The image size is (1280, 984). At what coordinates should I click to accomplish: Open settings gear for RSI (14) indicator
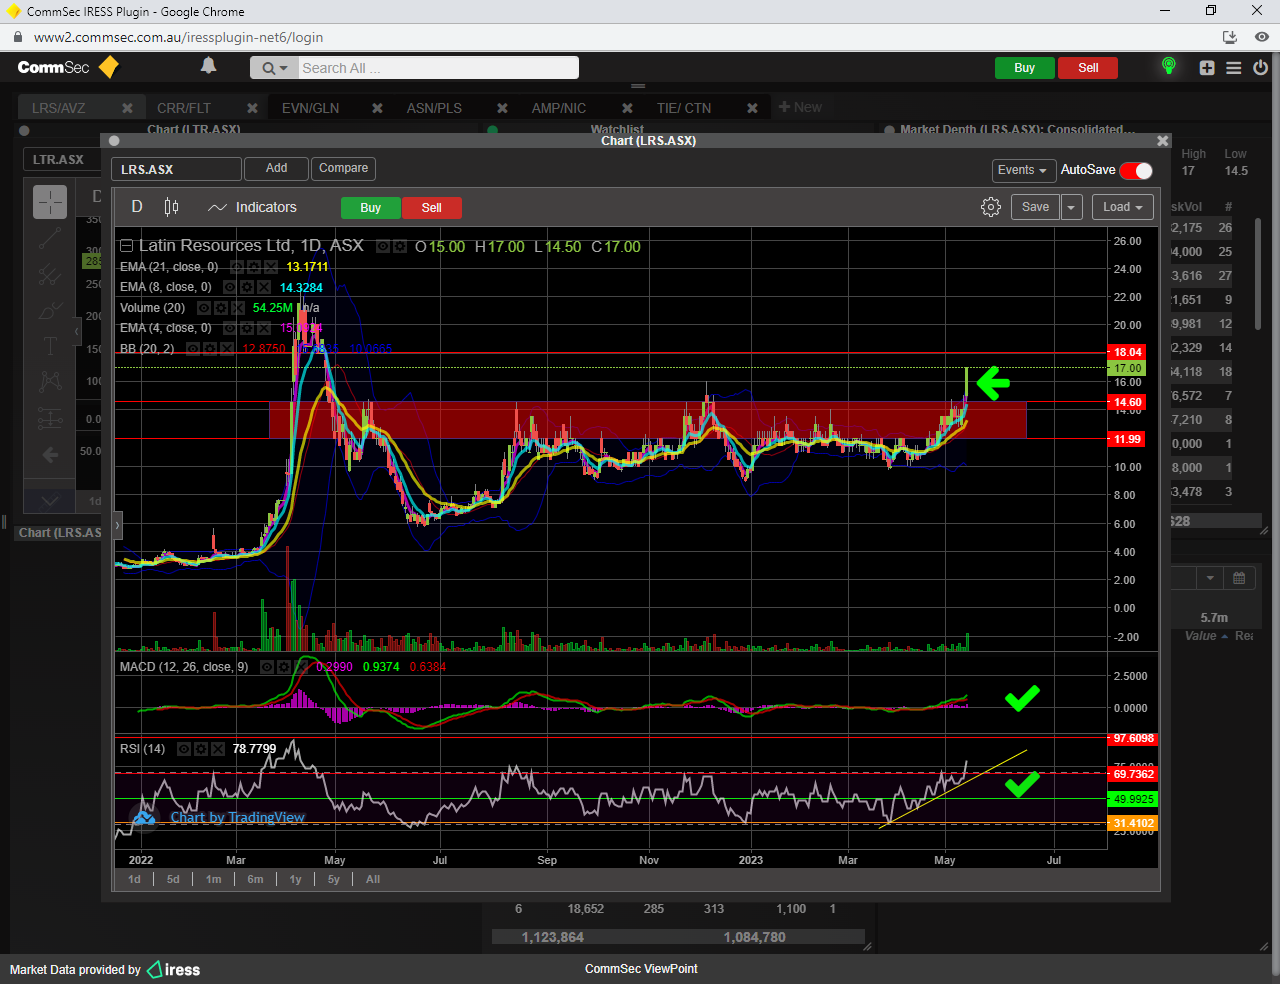(201, 749)
